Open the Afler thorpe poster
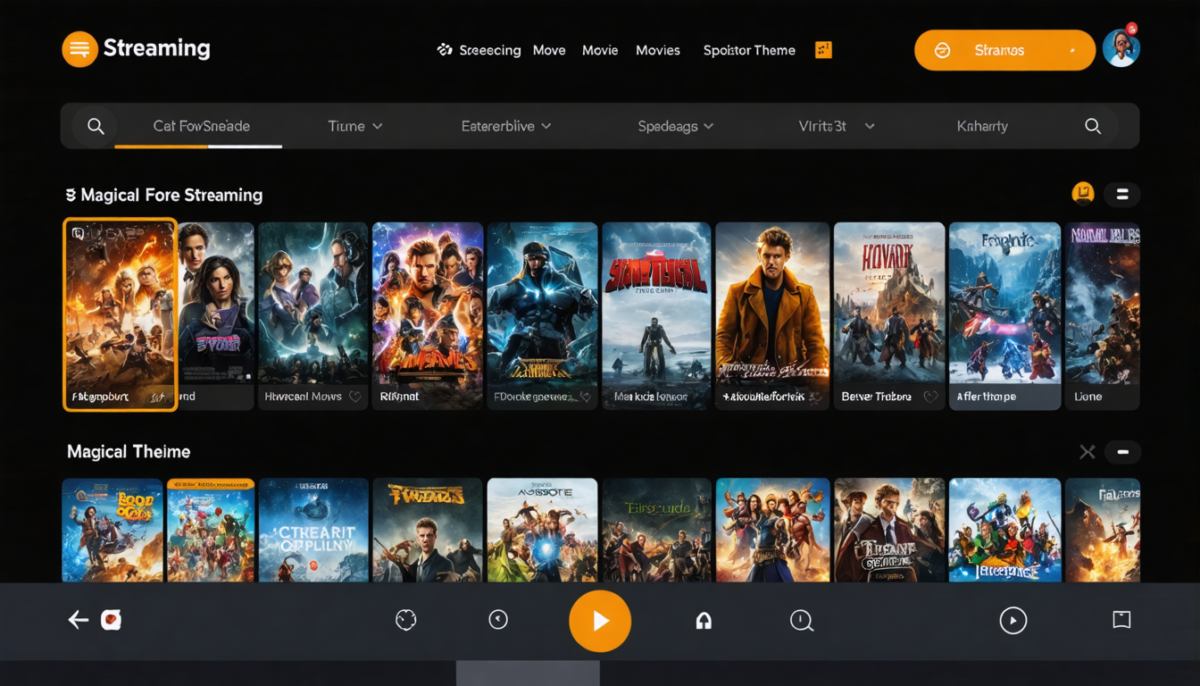This screenshot has width=1200, height=686. pos(1004,315)
